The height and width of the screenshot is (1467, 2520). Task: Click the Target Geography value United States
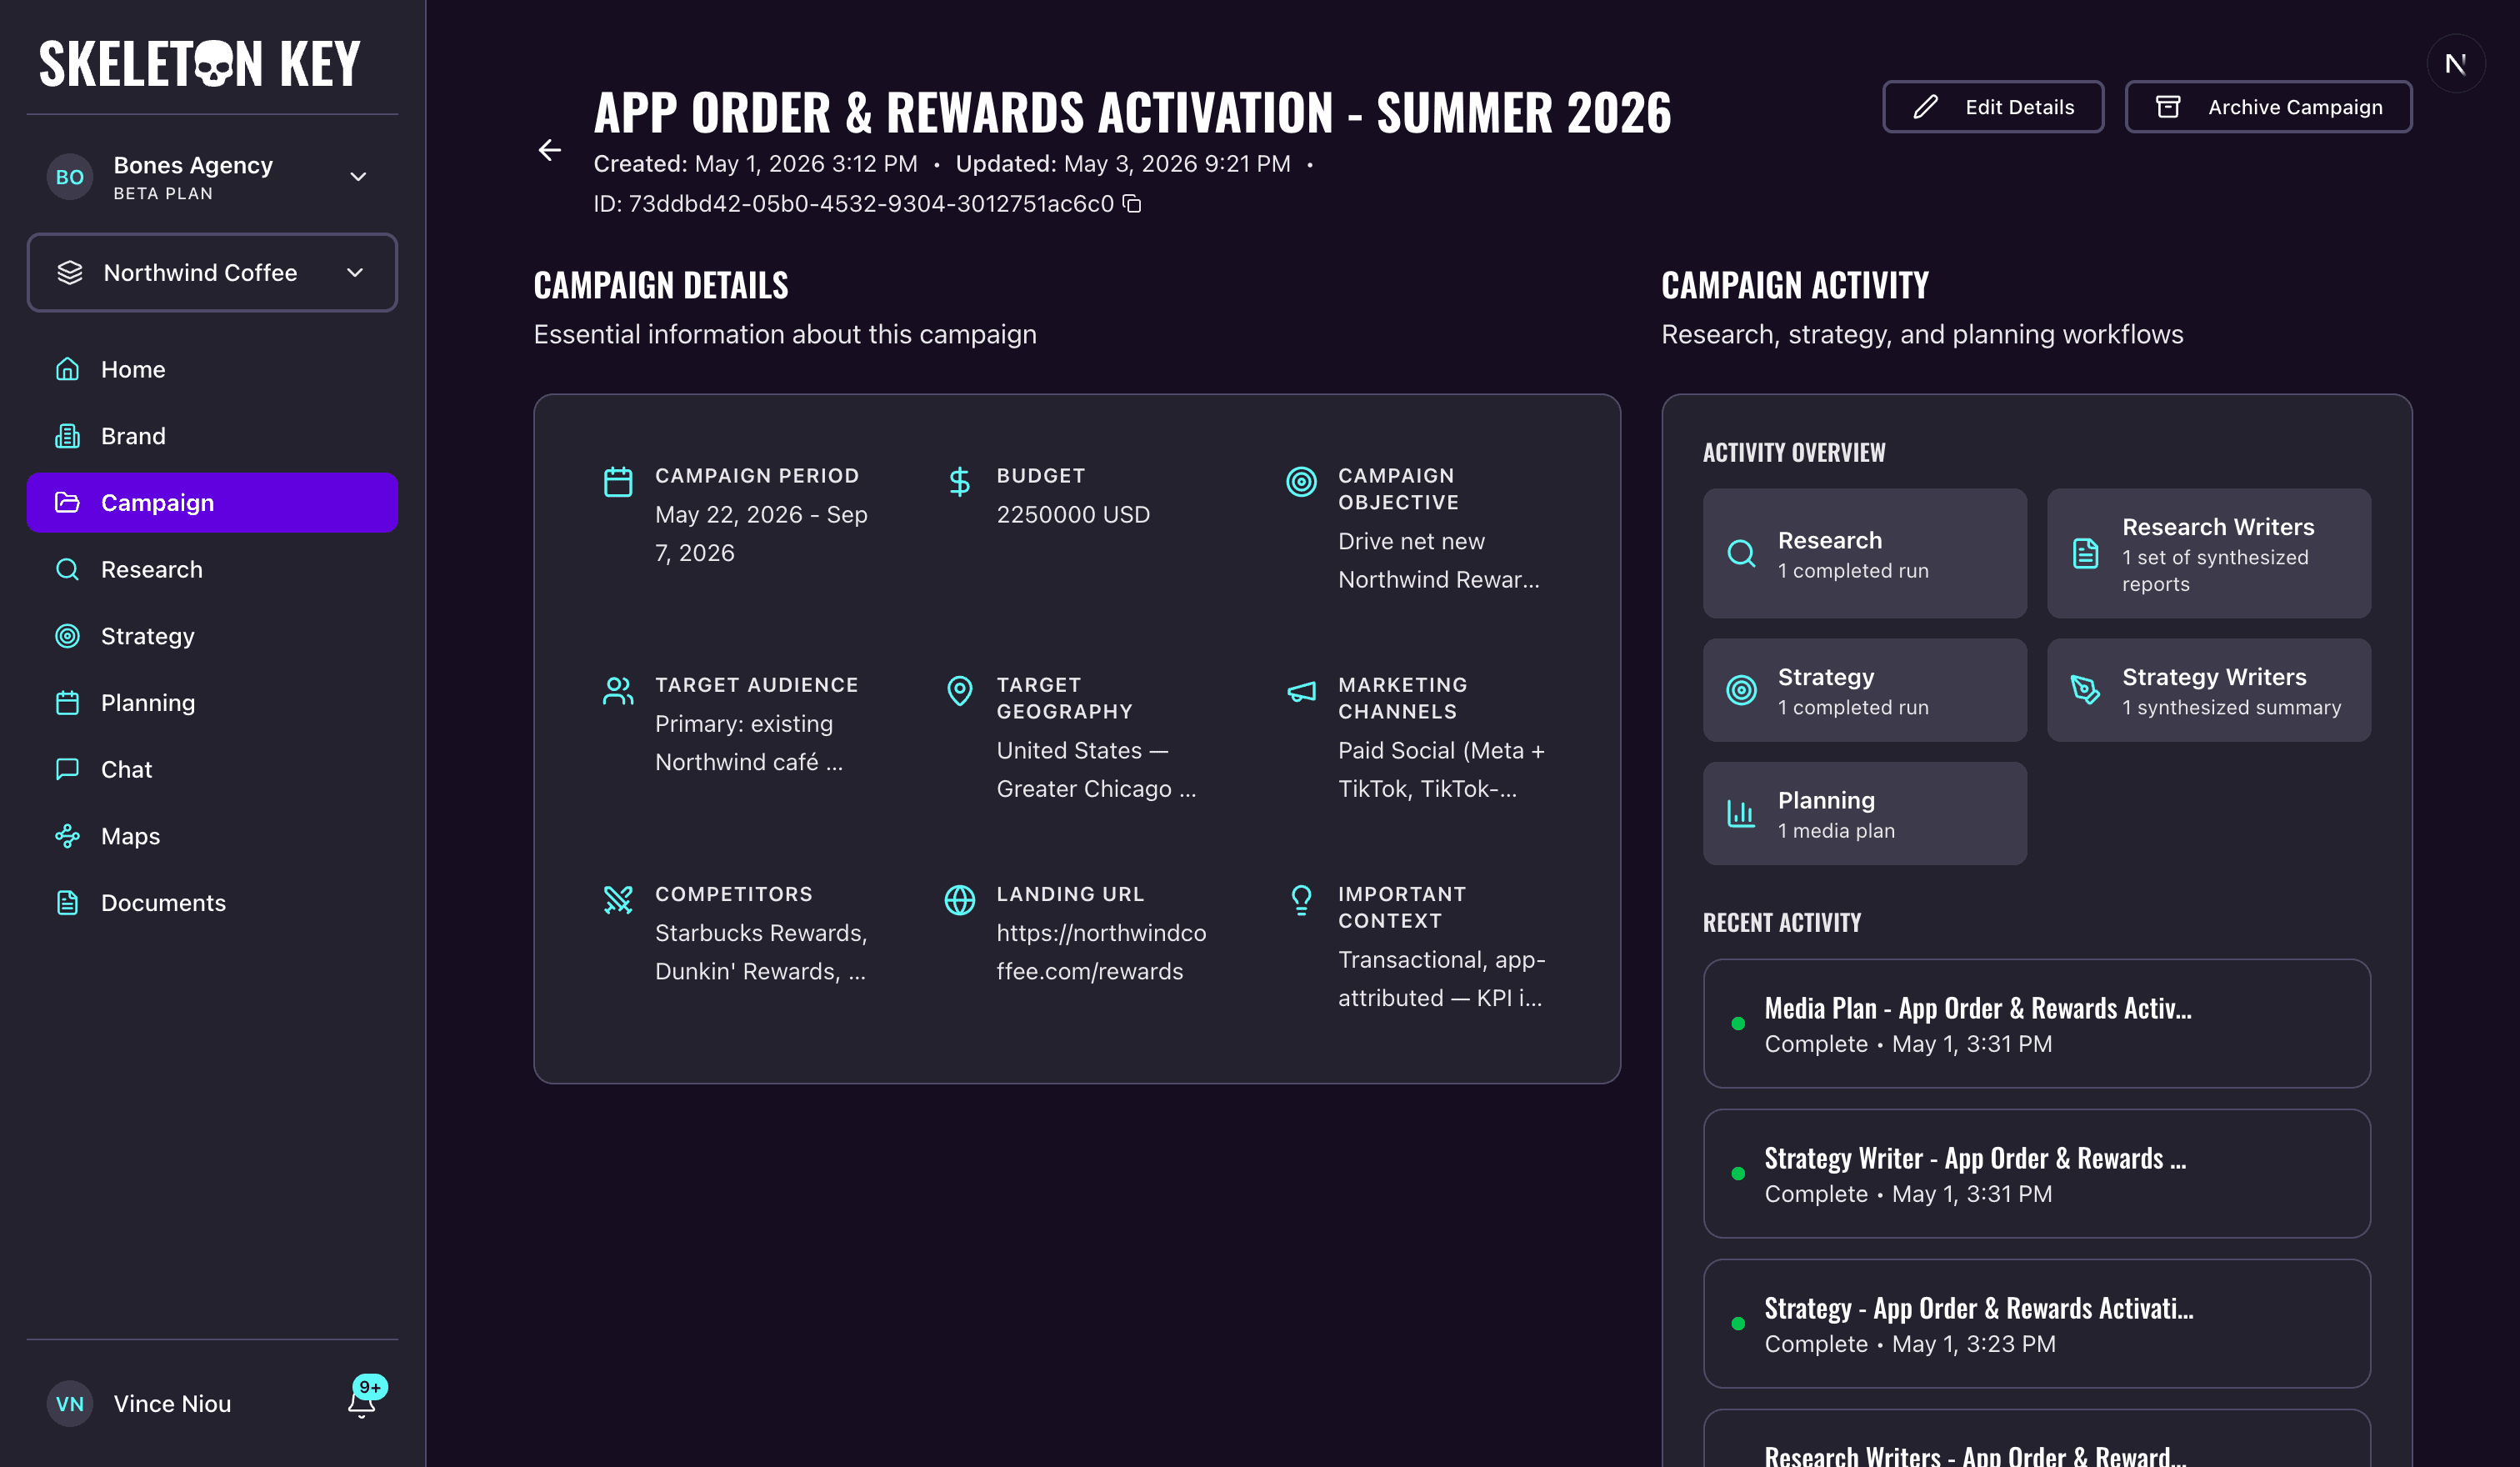click(1096, 770)
